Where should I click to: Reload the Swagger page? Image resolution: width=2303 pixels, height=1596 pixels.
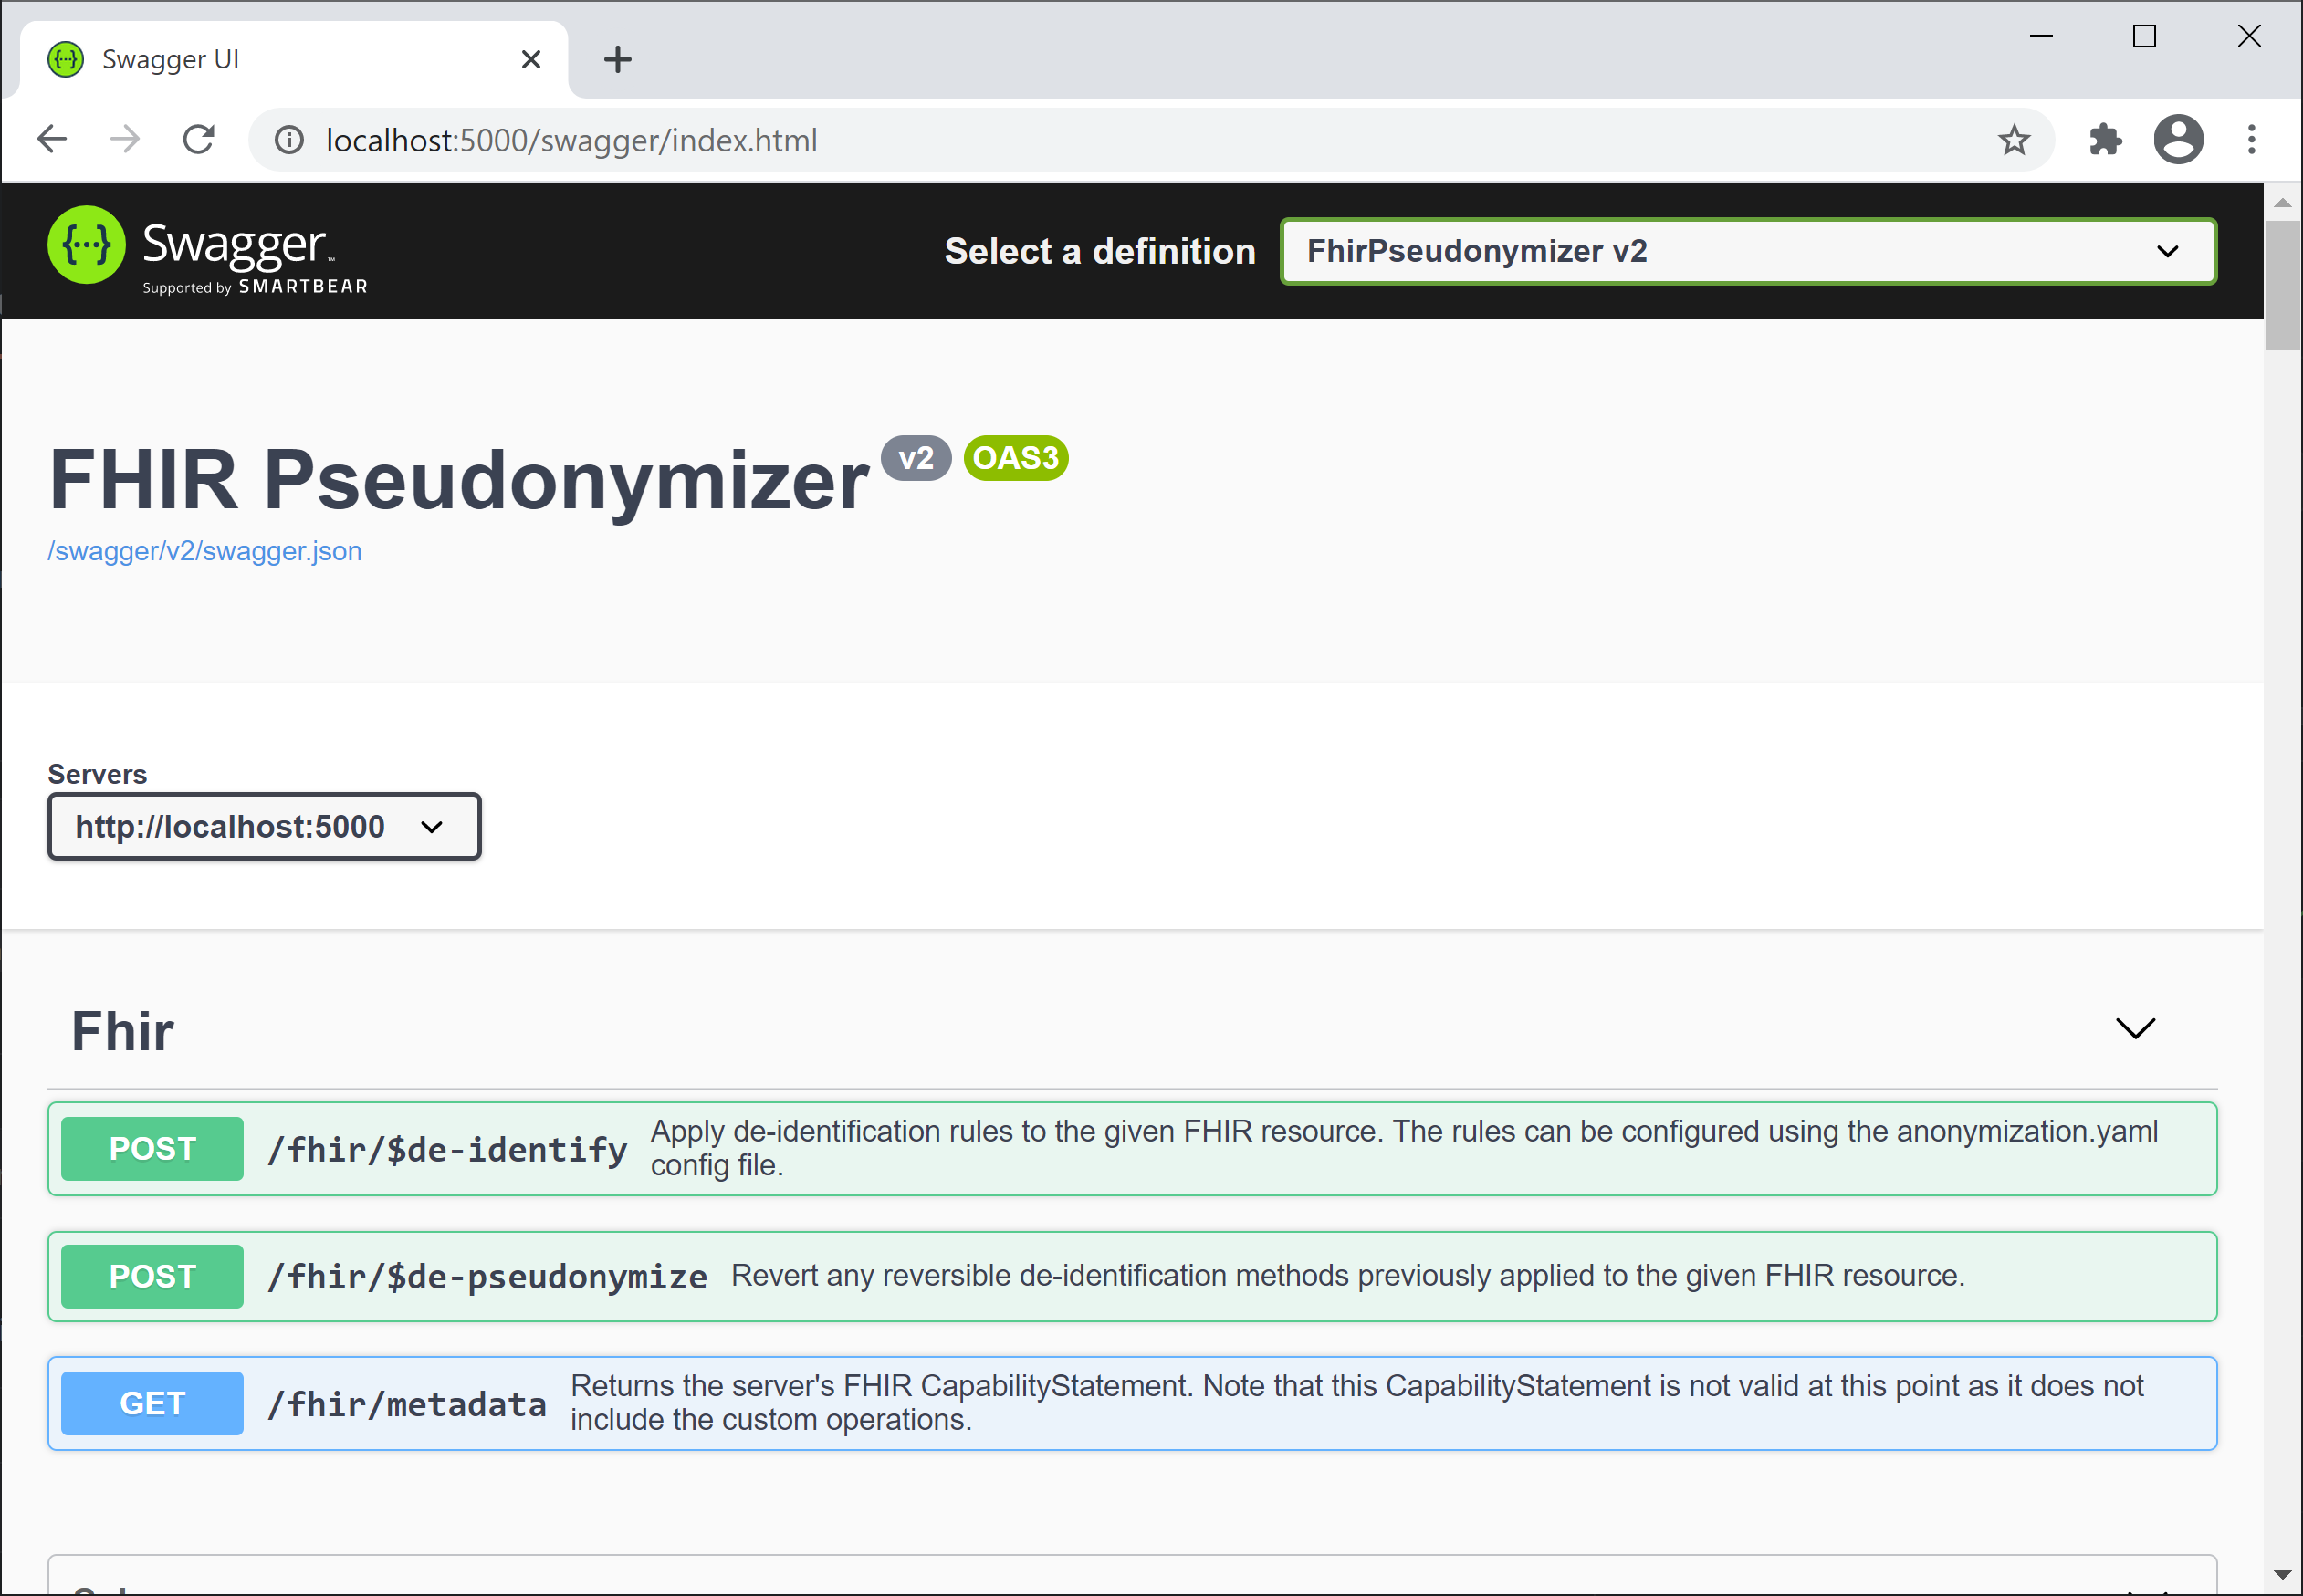point(198,139)
